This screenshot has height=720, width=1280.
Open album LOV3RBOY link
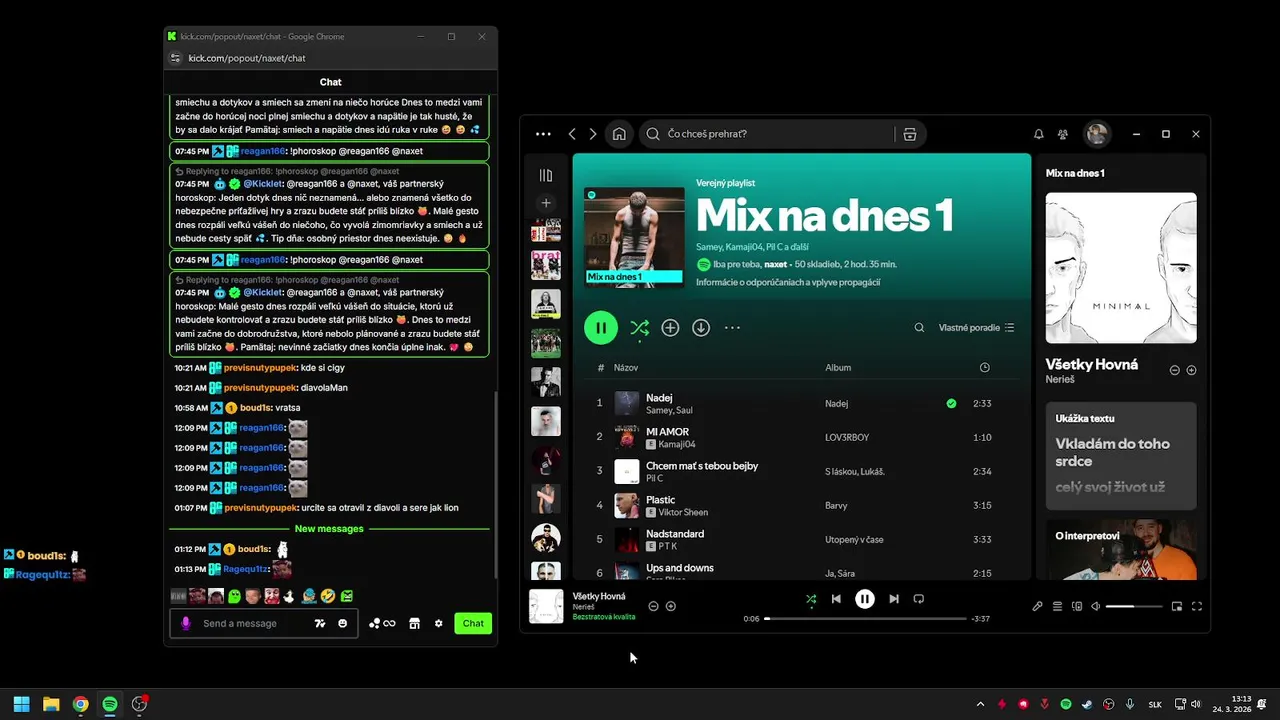[847, 438]
